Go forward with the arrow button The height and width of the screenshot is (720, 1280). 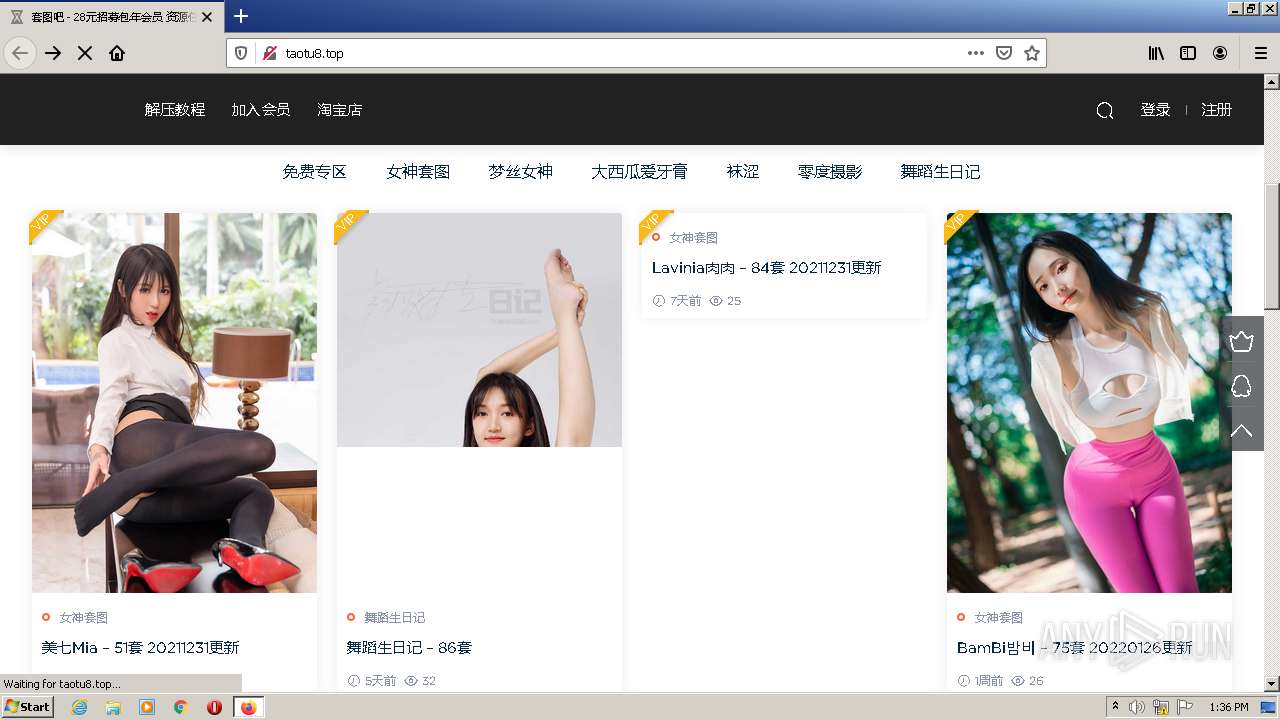[x=53, y=53]
